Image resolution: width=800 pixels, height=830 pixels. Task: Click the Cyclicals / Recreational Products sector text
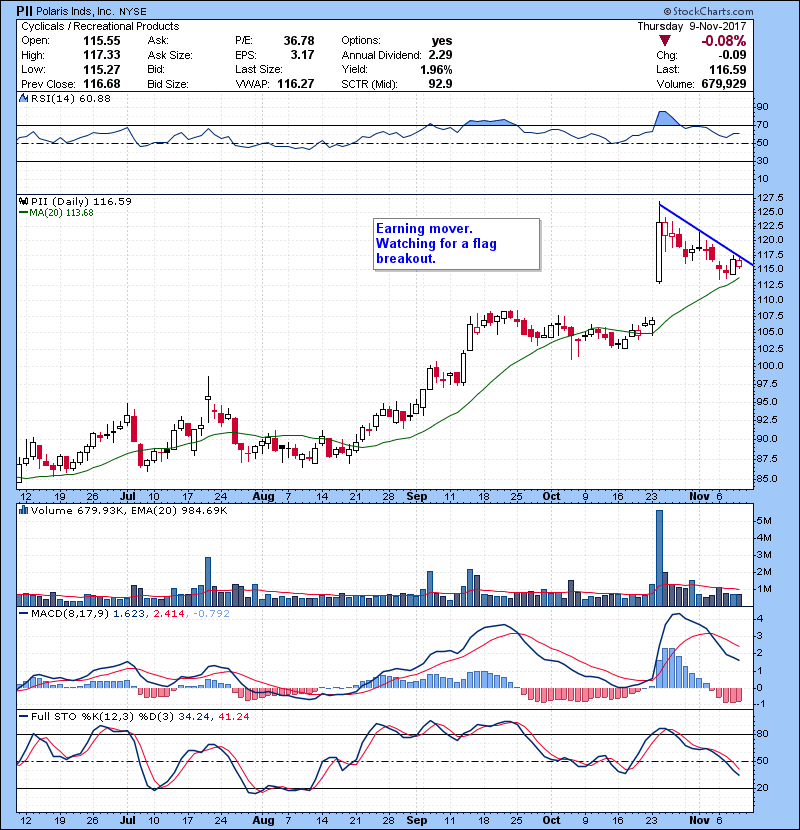point(100,26)
